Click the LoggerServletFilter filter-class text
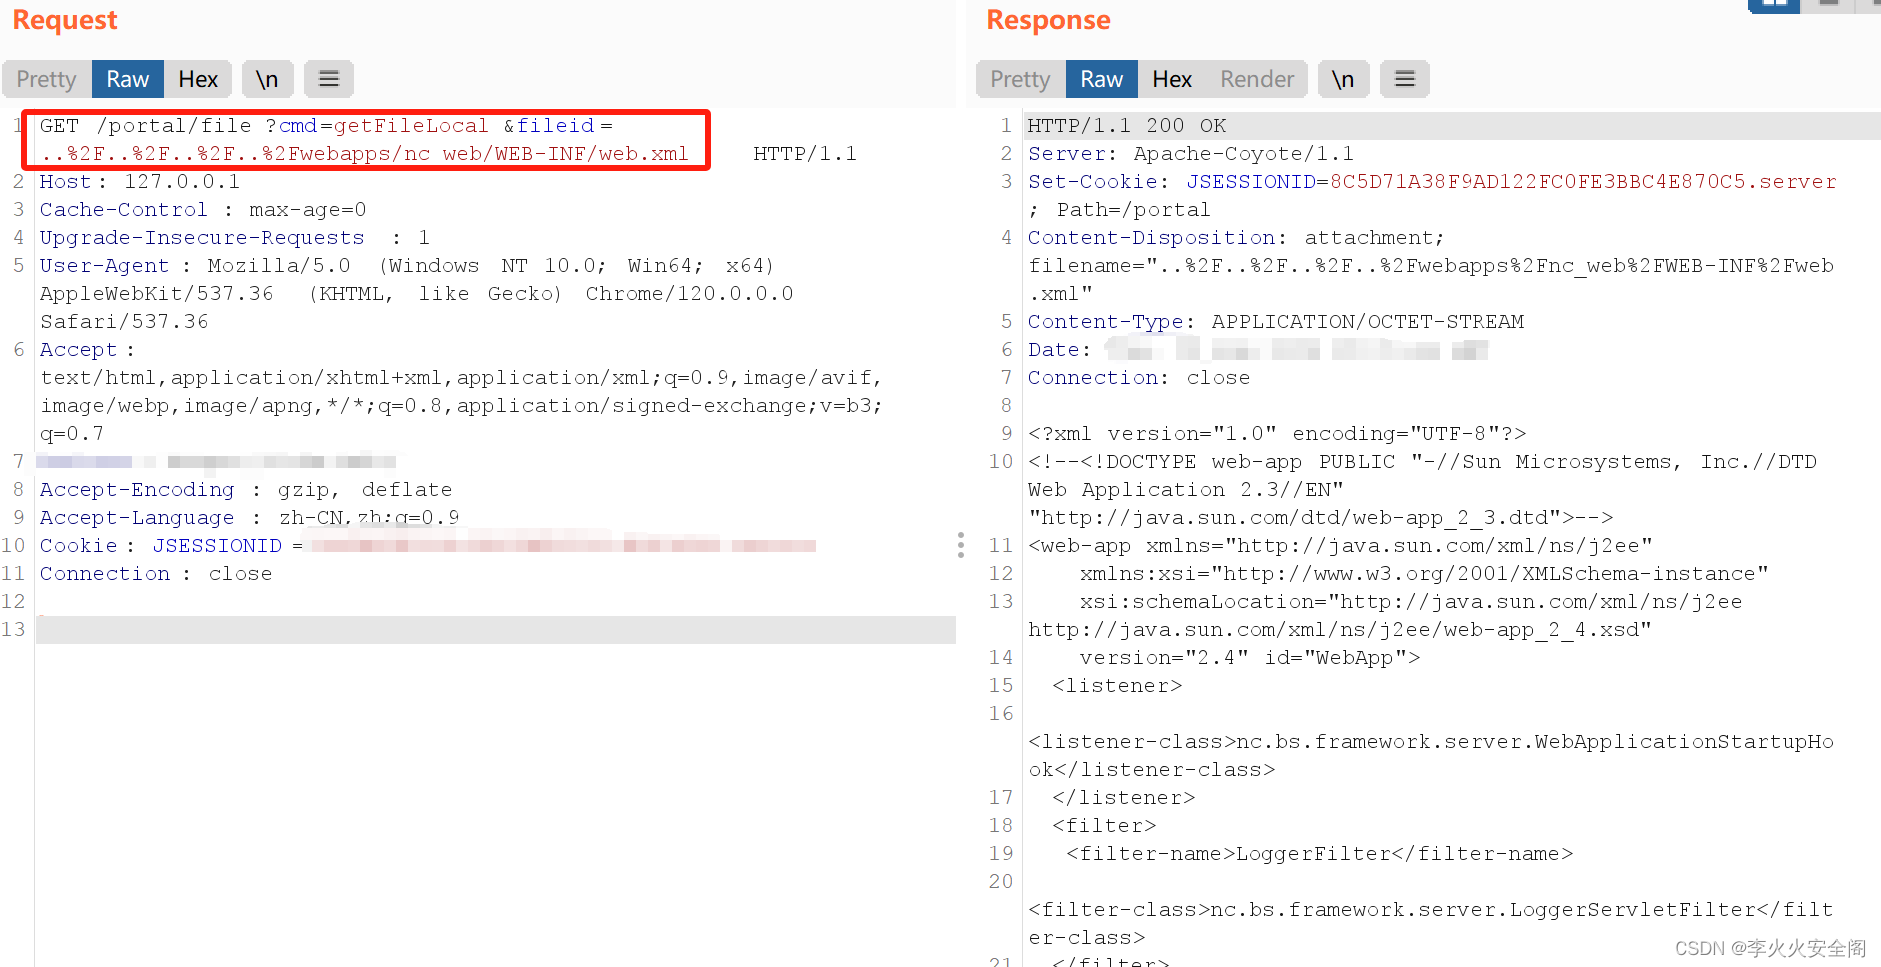The height and width of the screenshot is (967, 1881). pyautogui.click(x=1431, y=923)
